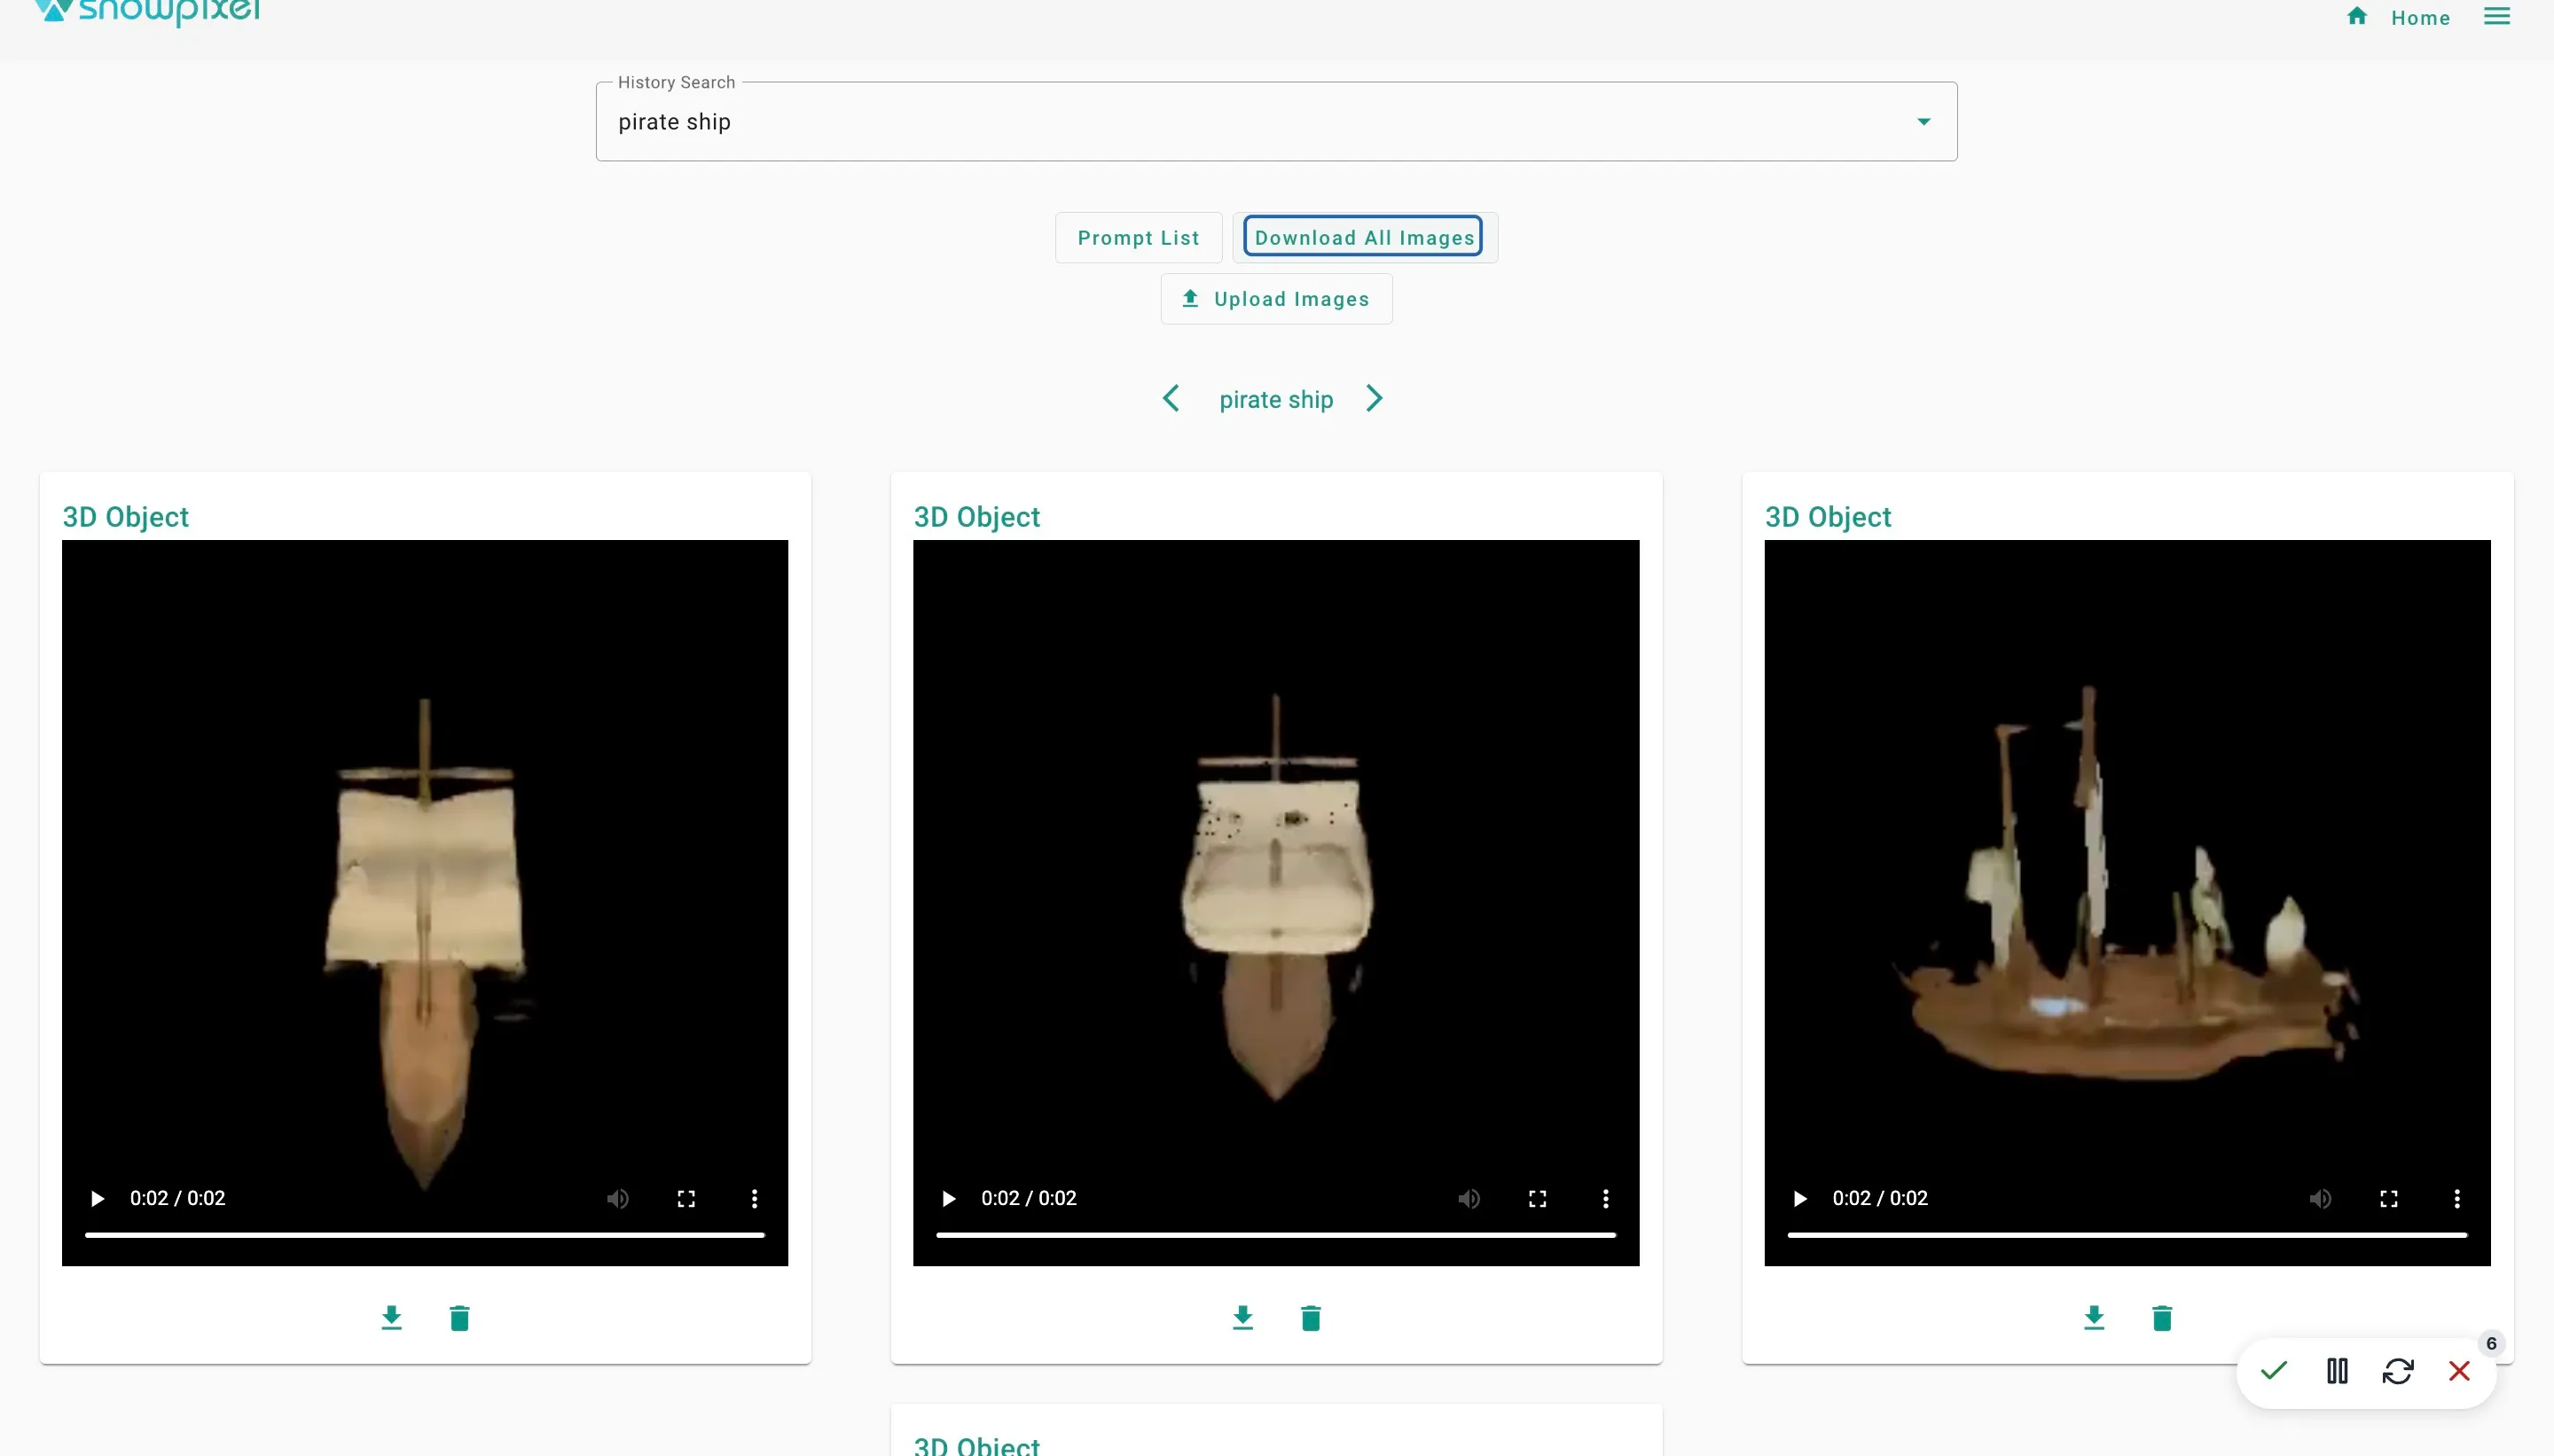The height and width of the screenshot is (1456, 2554).
Task: Play the second 3D Object video
Action: click(x=948, y=1198)
